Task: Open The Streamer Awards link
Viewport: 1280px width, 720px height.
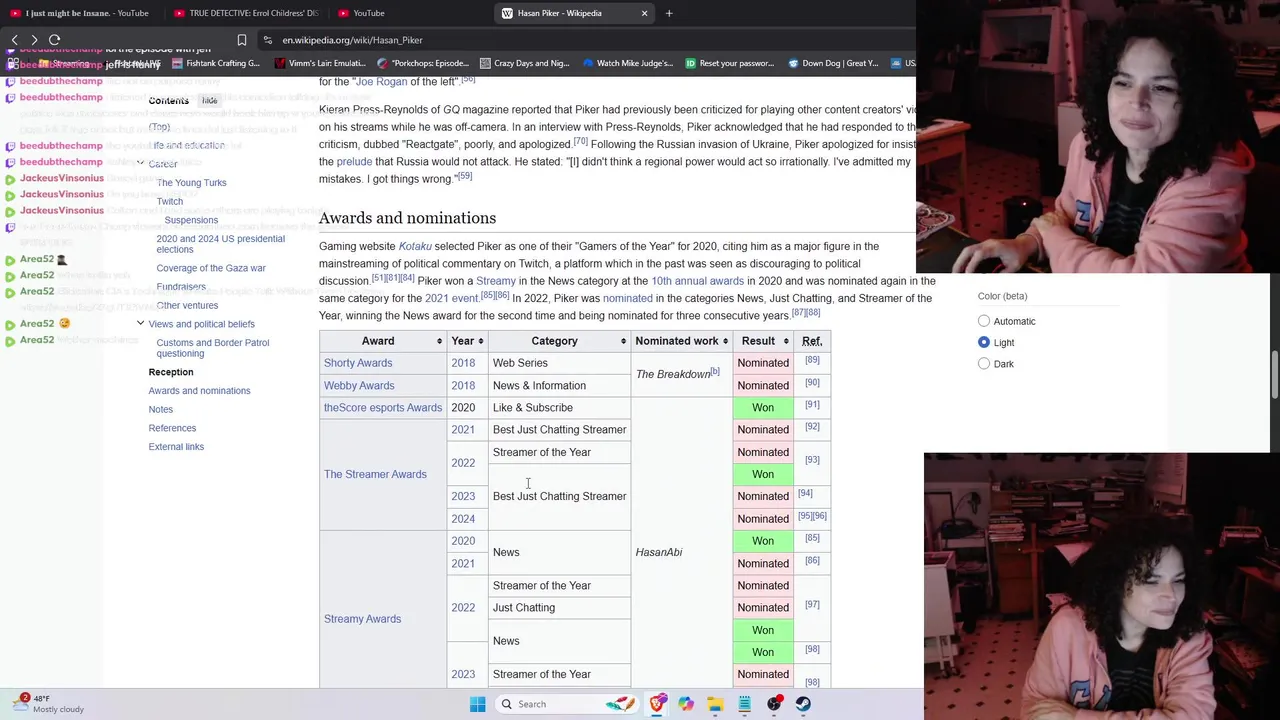Action: click(x=375, y=474)
